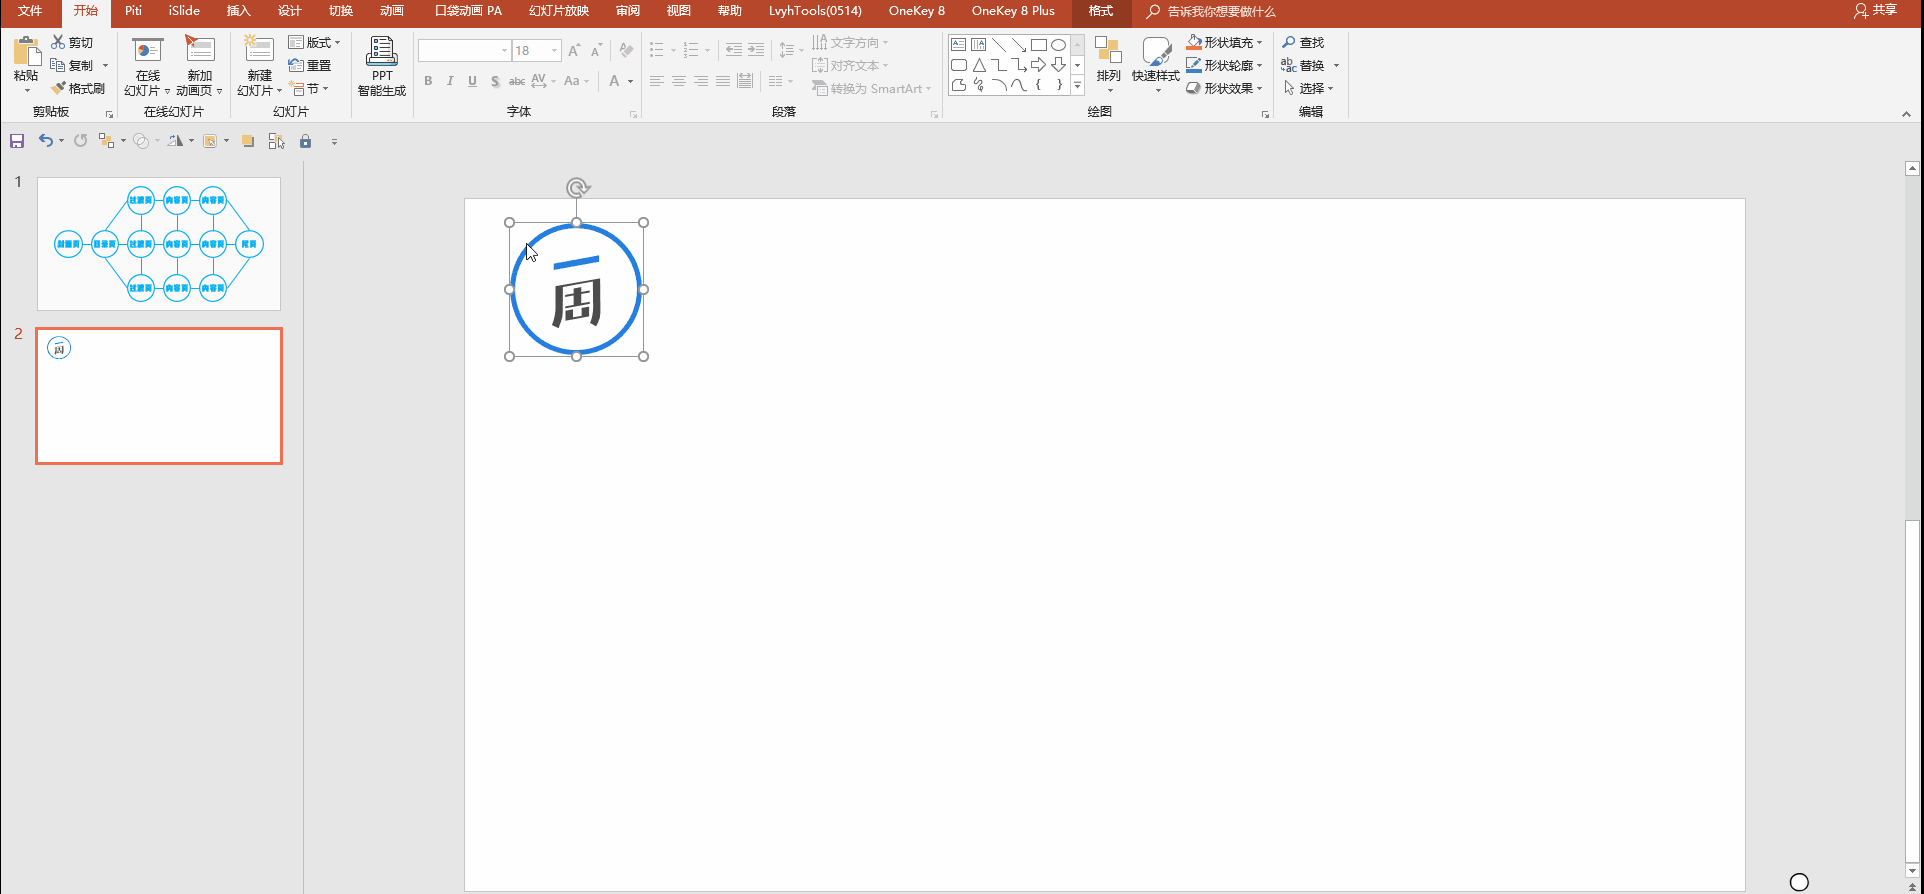Image resolution: width=1924 pixels, height=894 pixels.
Task: Toggle left text alignment
Action: [x=657, y=81]
